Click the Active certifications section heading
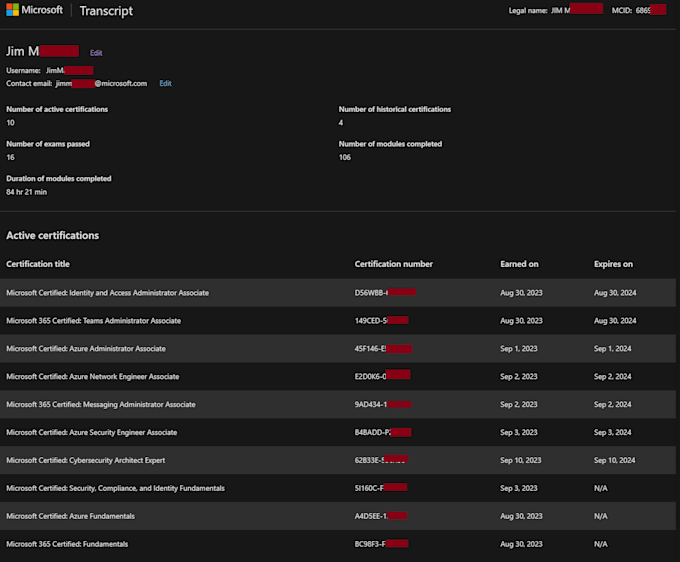 (x=52, y=236)
